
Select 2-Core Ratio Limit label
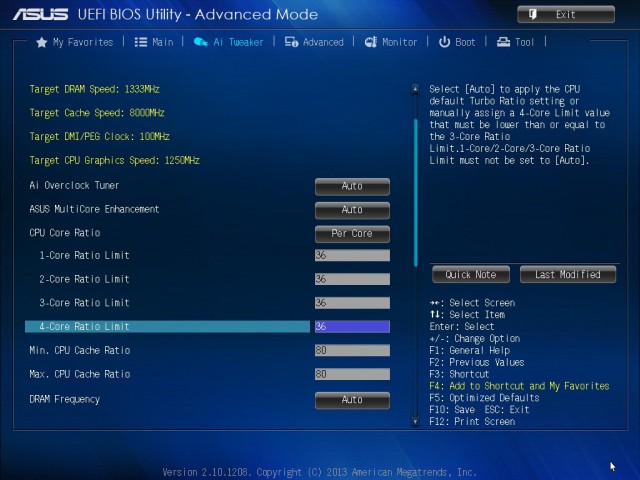84,279
